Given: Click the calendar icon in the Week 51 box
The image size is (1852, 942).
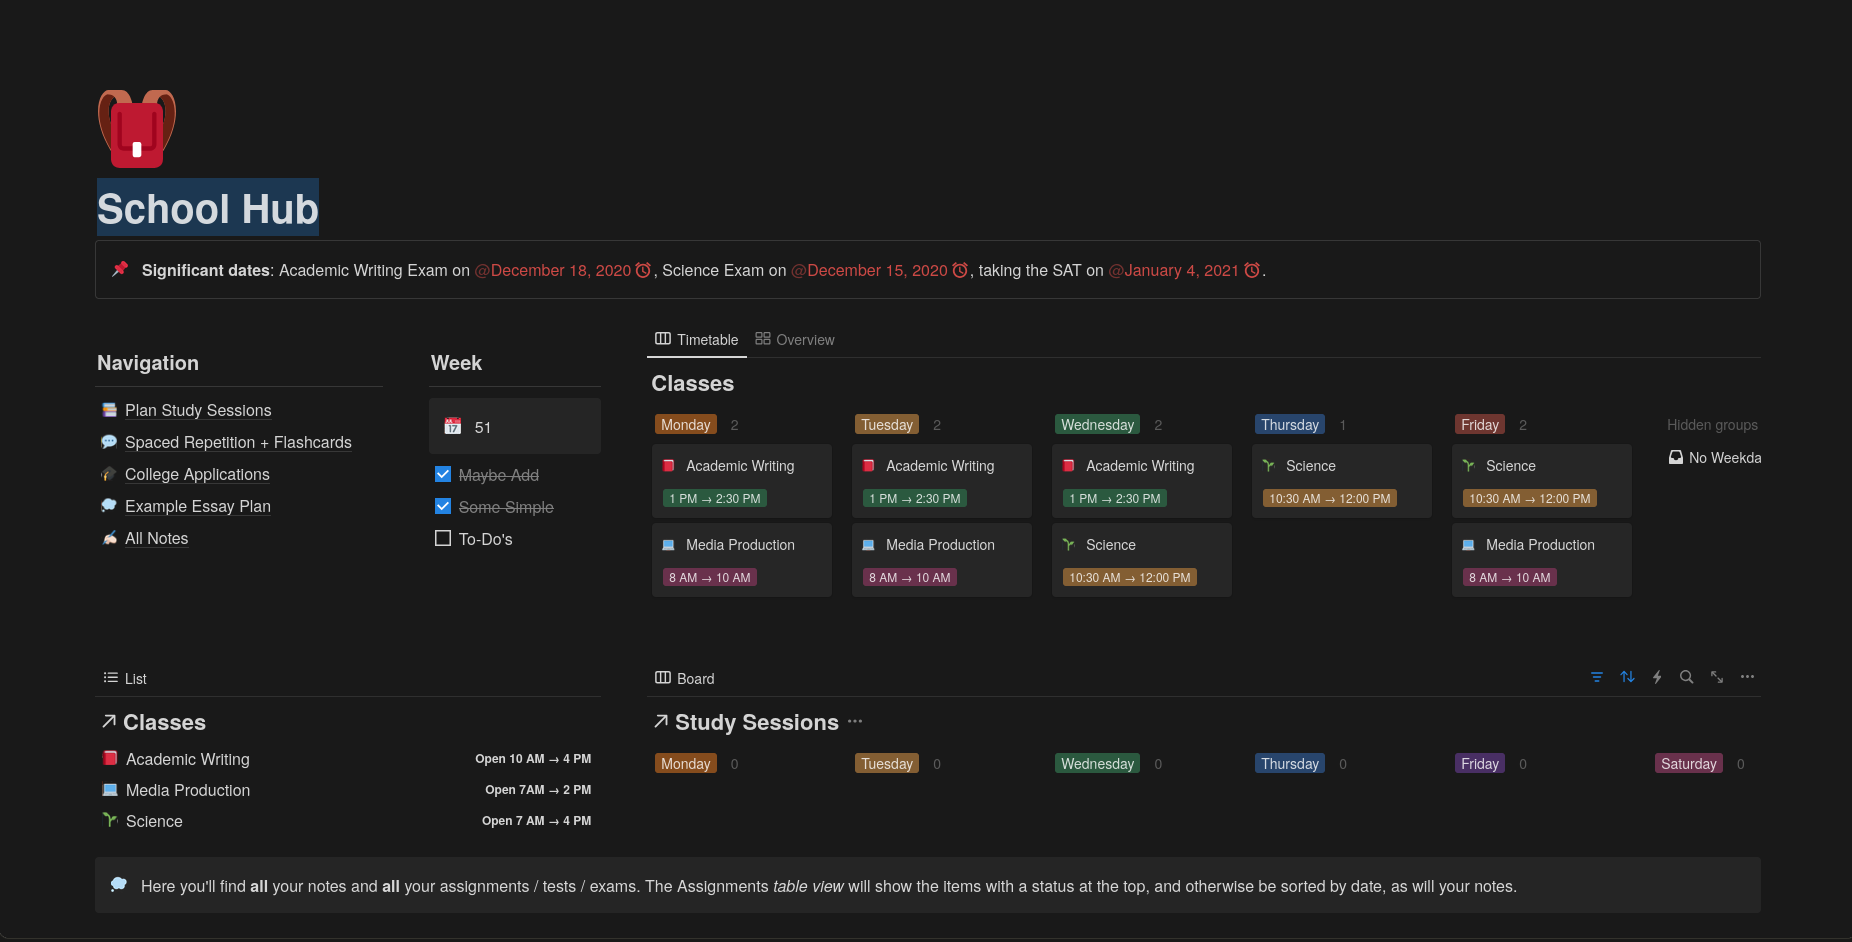Looking at the screenshot, I should click(453, 426).
